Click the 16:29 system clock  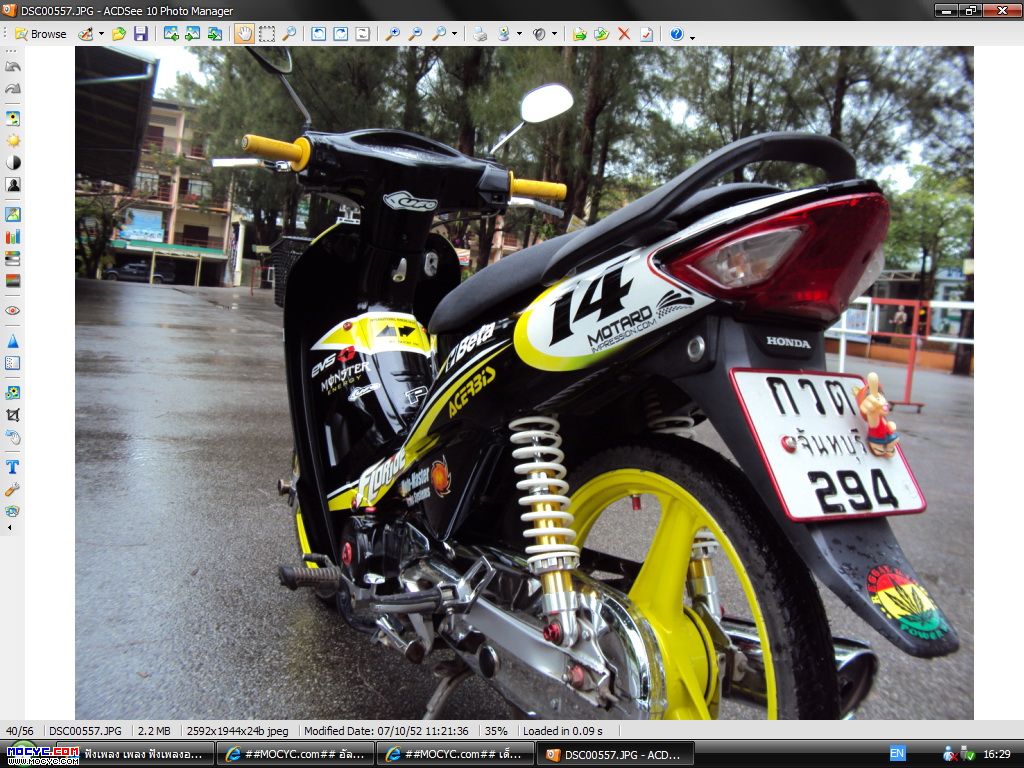[997, 754]
